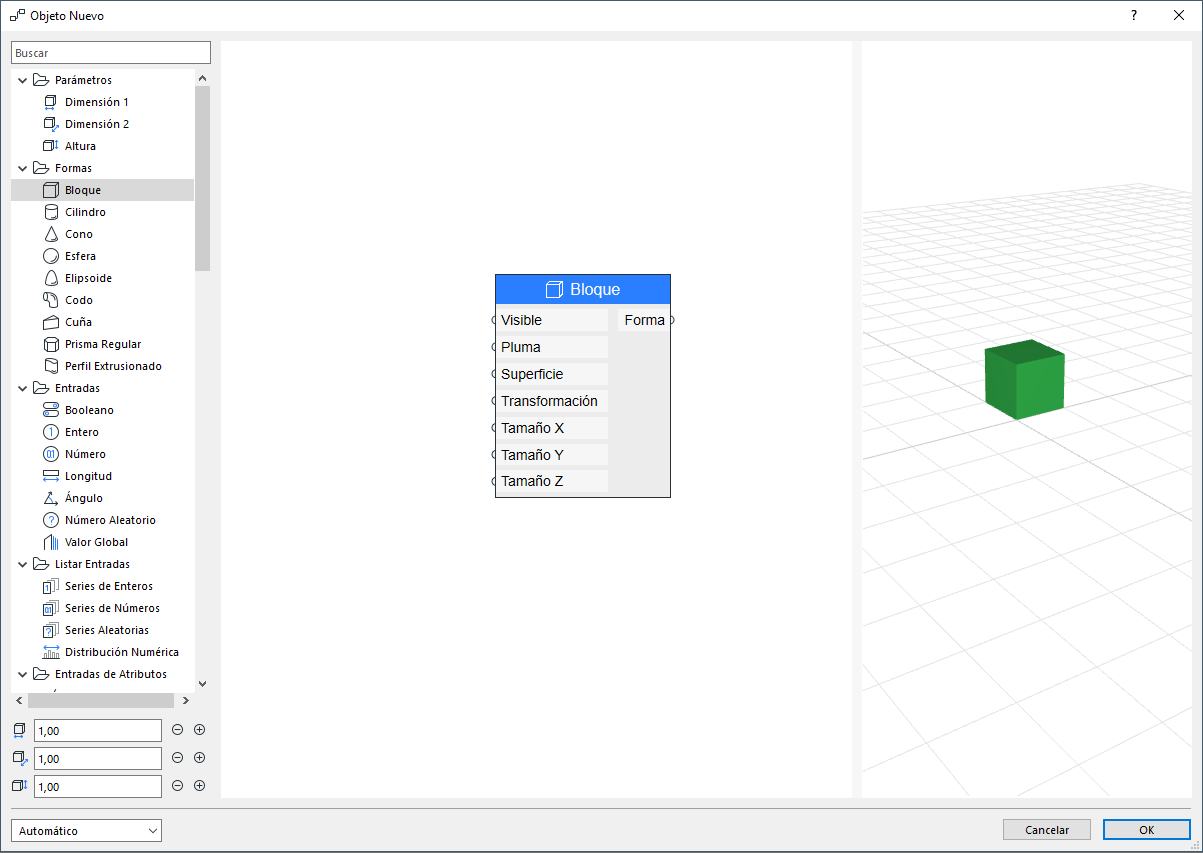Choose the Prisma Regular shape icon
Image resolution: width=1203 pixels, height=853 pixels.
click(51, 344)
